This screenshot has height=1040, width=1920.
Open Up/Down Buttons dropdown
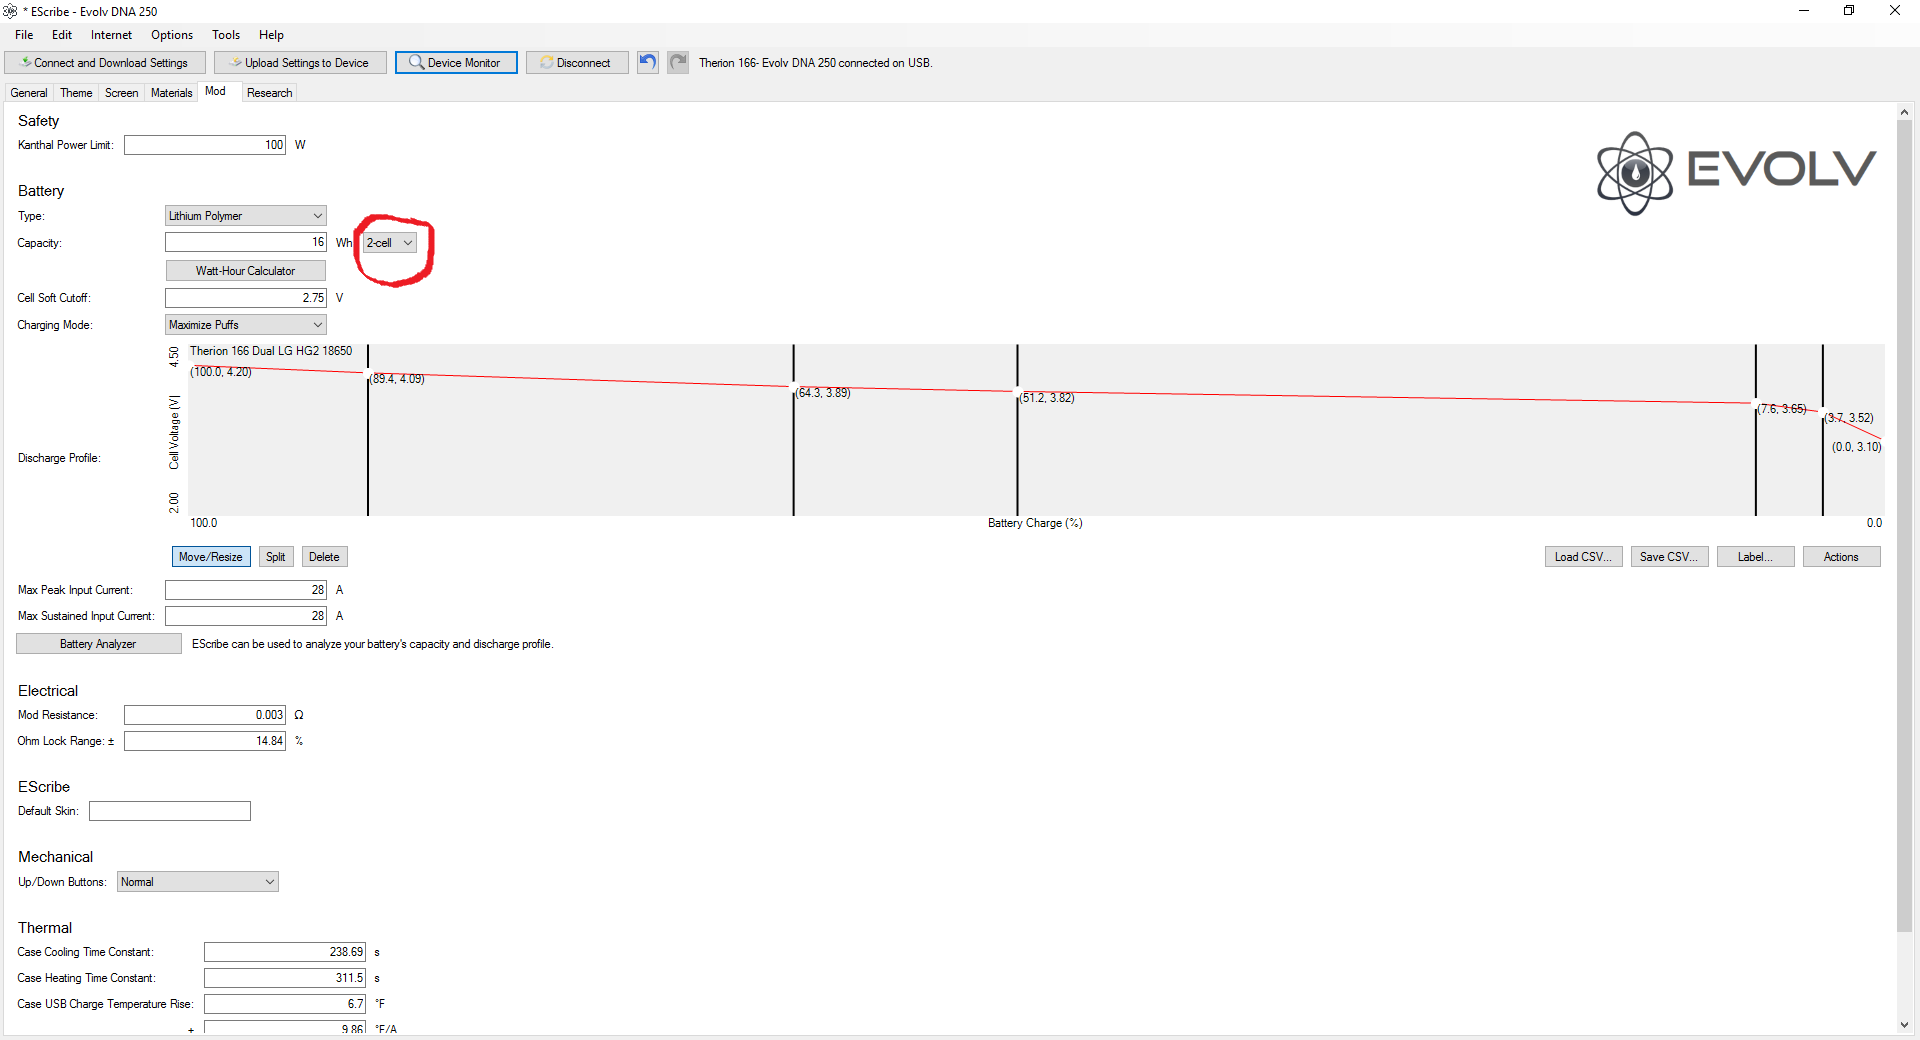click(x=197, y=882)
